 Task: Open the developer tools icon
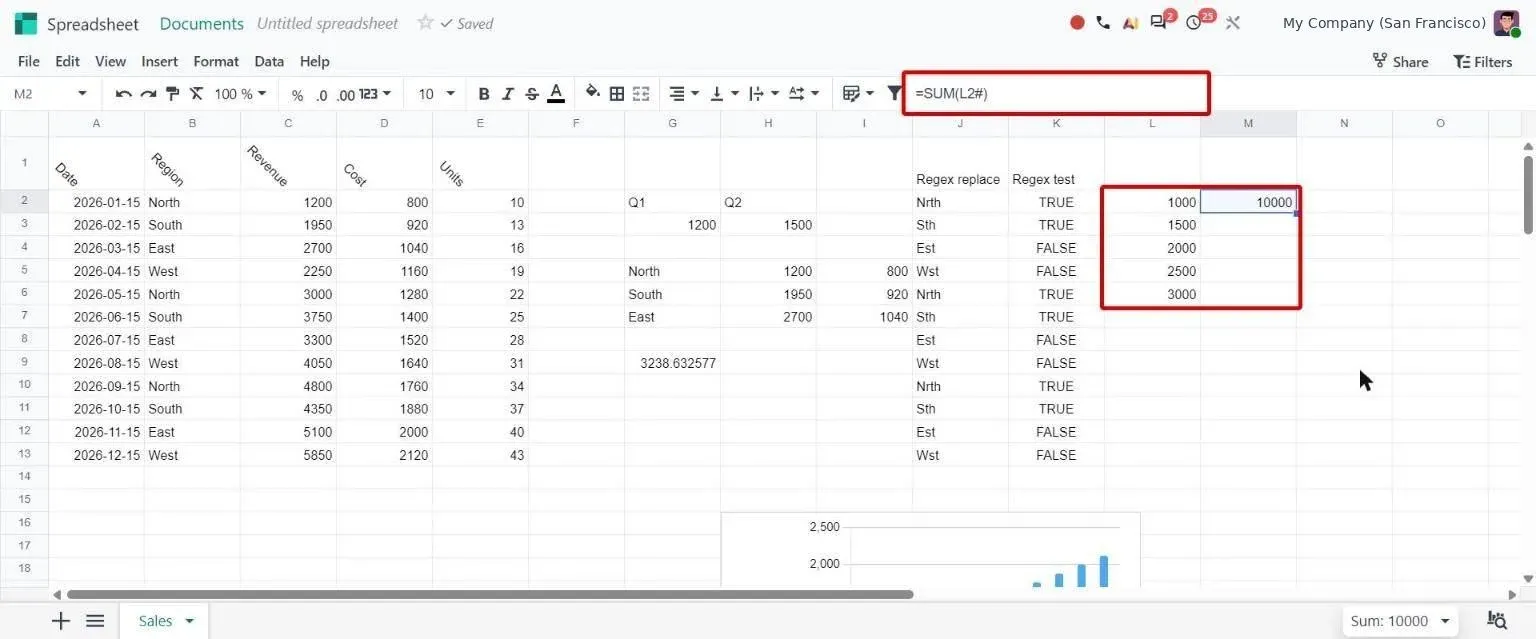click(x=1232, y=22)
